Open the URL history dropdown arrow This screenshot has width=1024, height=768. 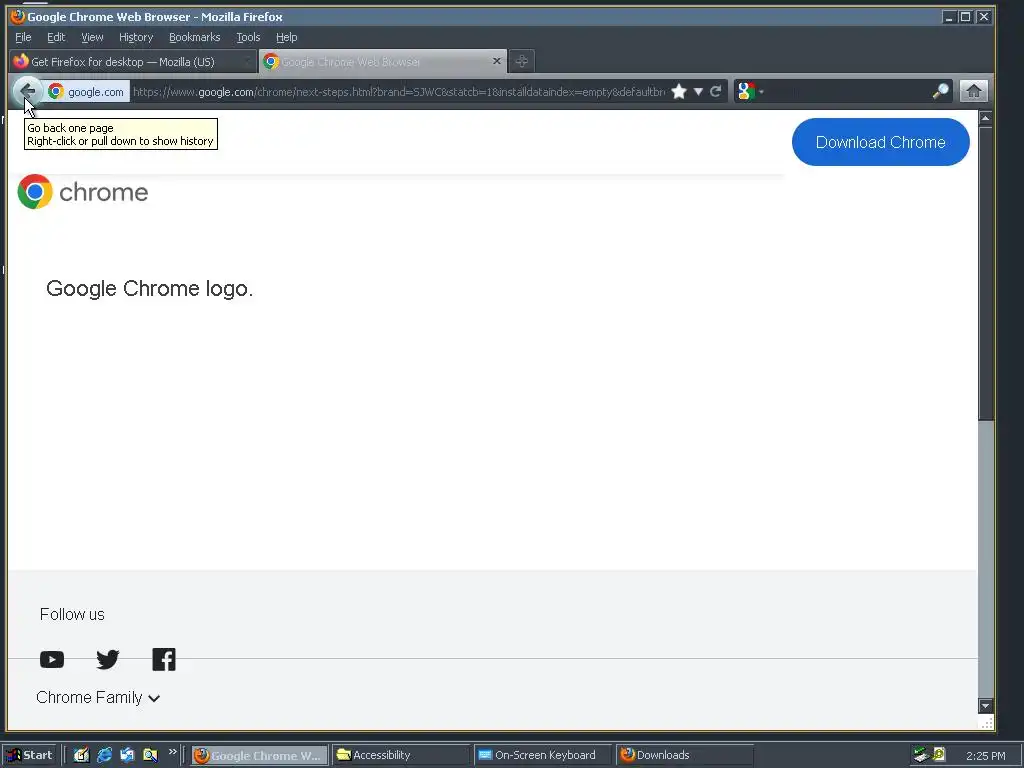pyautogui.click(x=698, y=91)
